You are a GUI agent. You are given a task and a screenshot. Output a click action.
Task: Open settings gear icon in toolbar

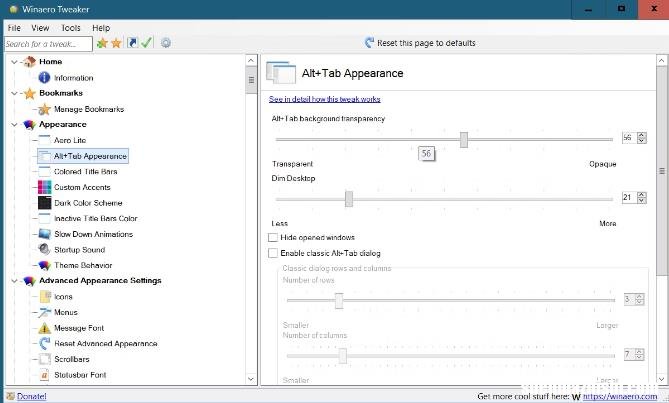point(166,43)
